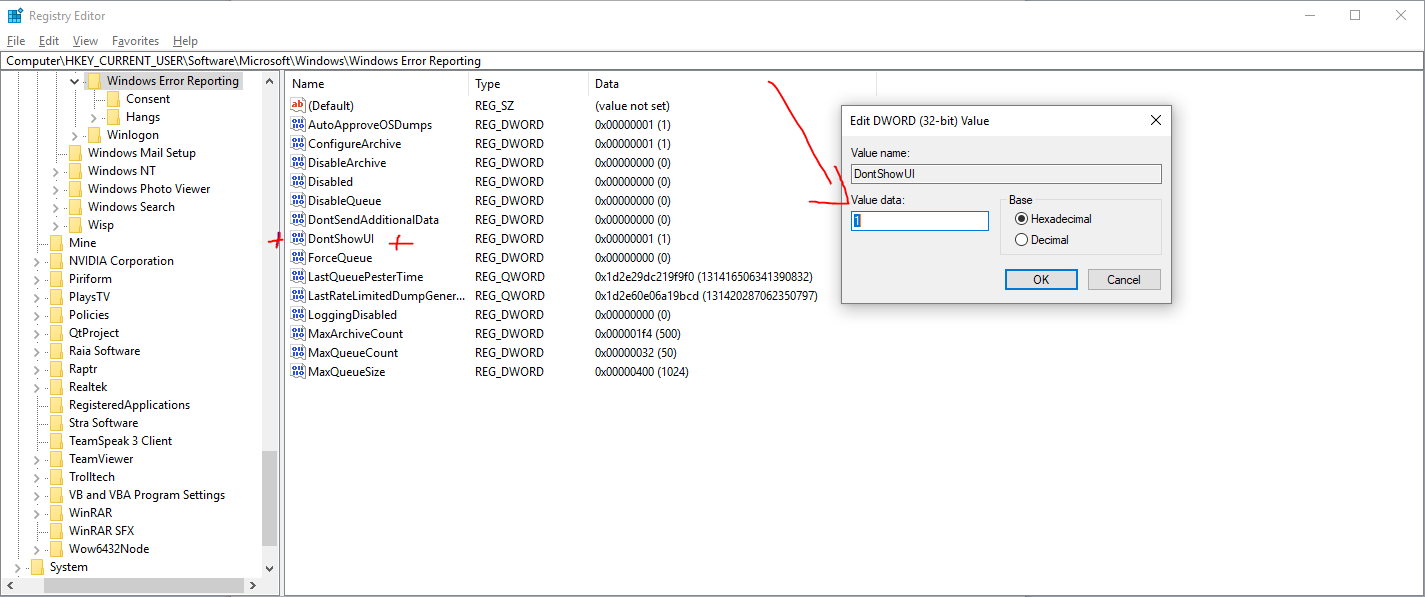Confirm the DWORD edit with OK
This screenshot has height=597, width=1425.
coord(1041,279)
